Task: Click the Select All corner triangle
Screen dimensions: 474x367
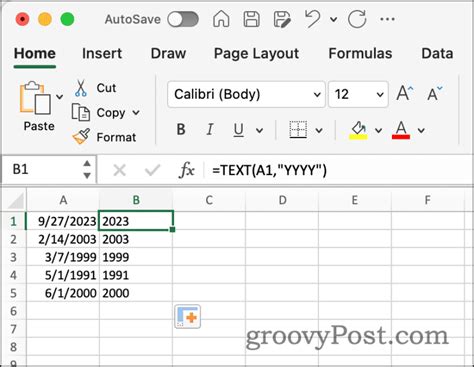Action: (x=15, y=200)
